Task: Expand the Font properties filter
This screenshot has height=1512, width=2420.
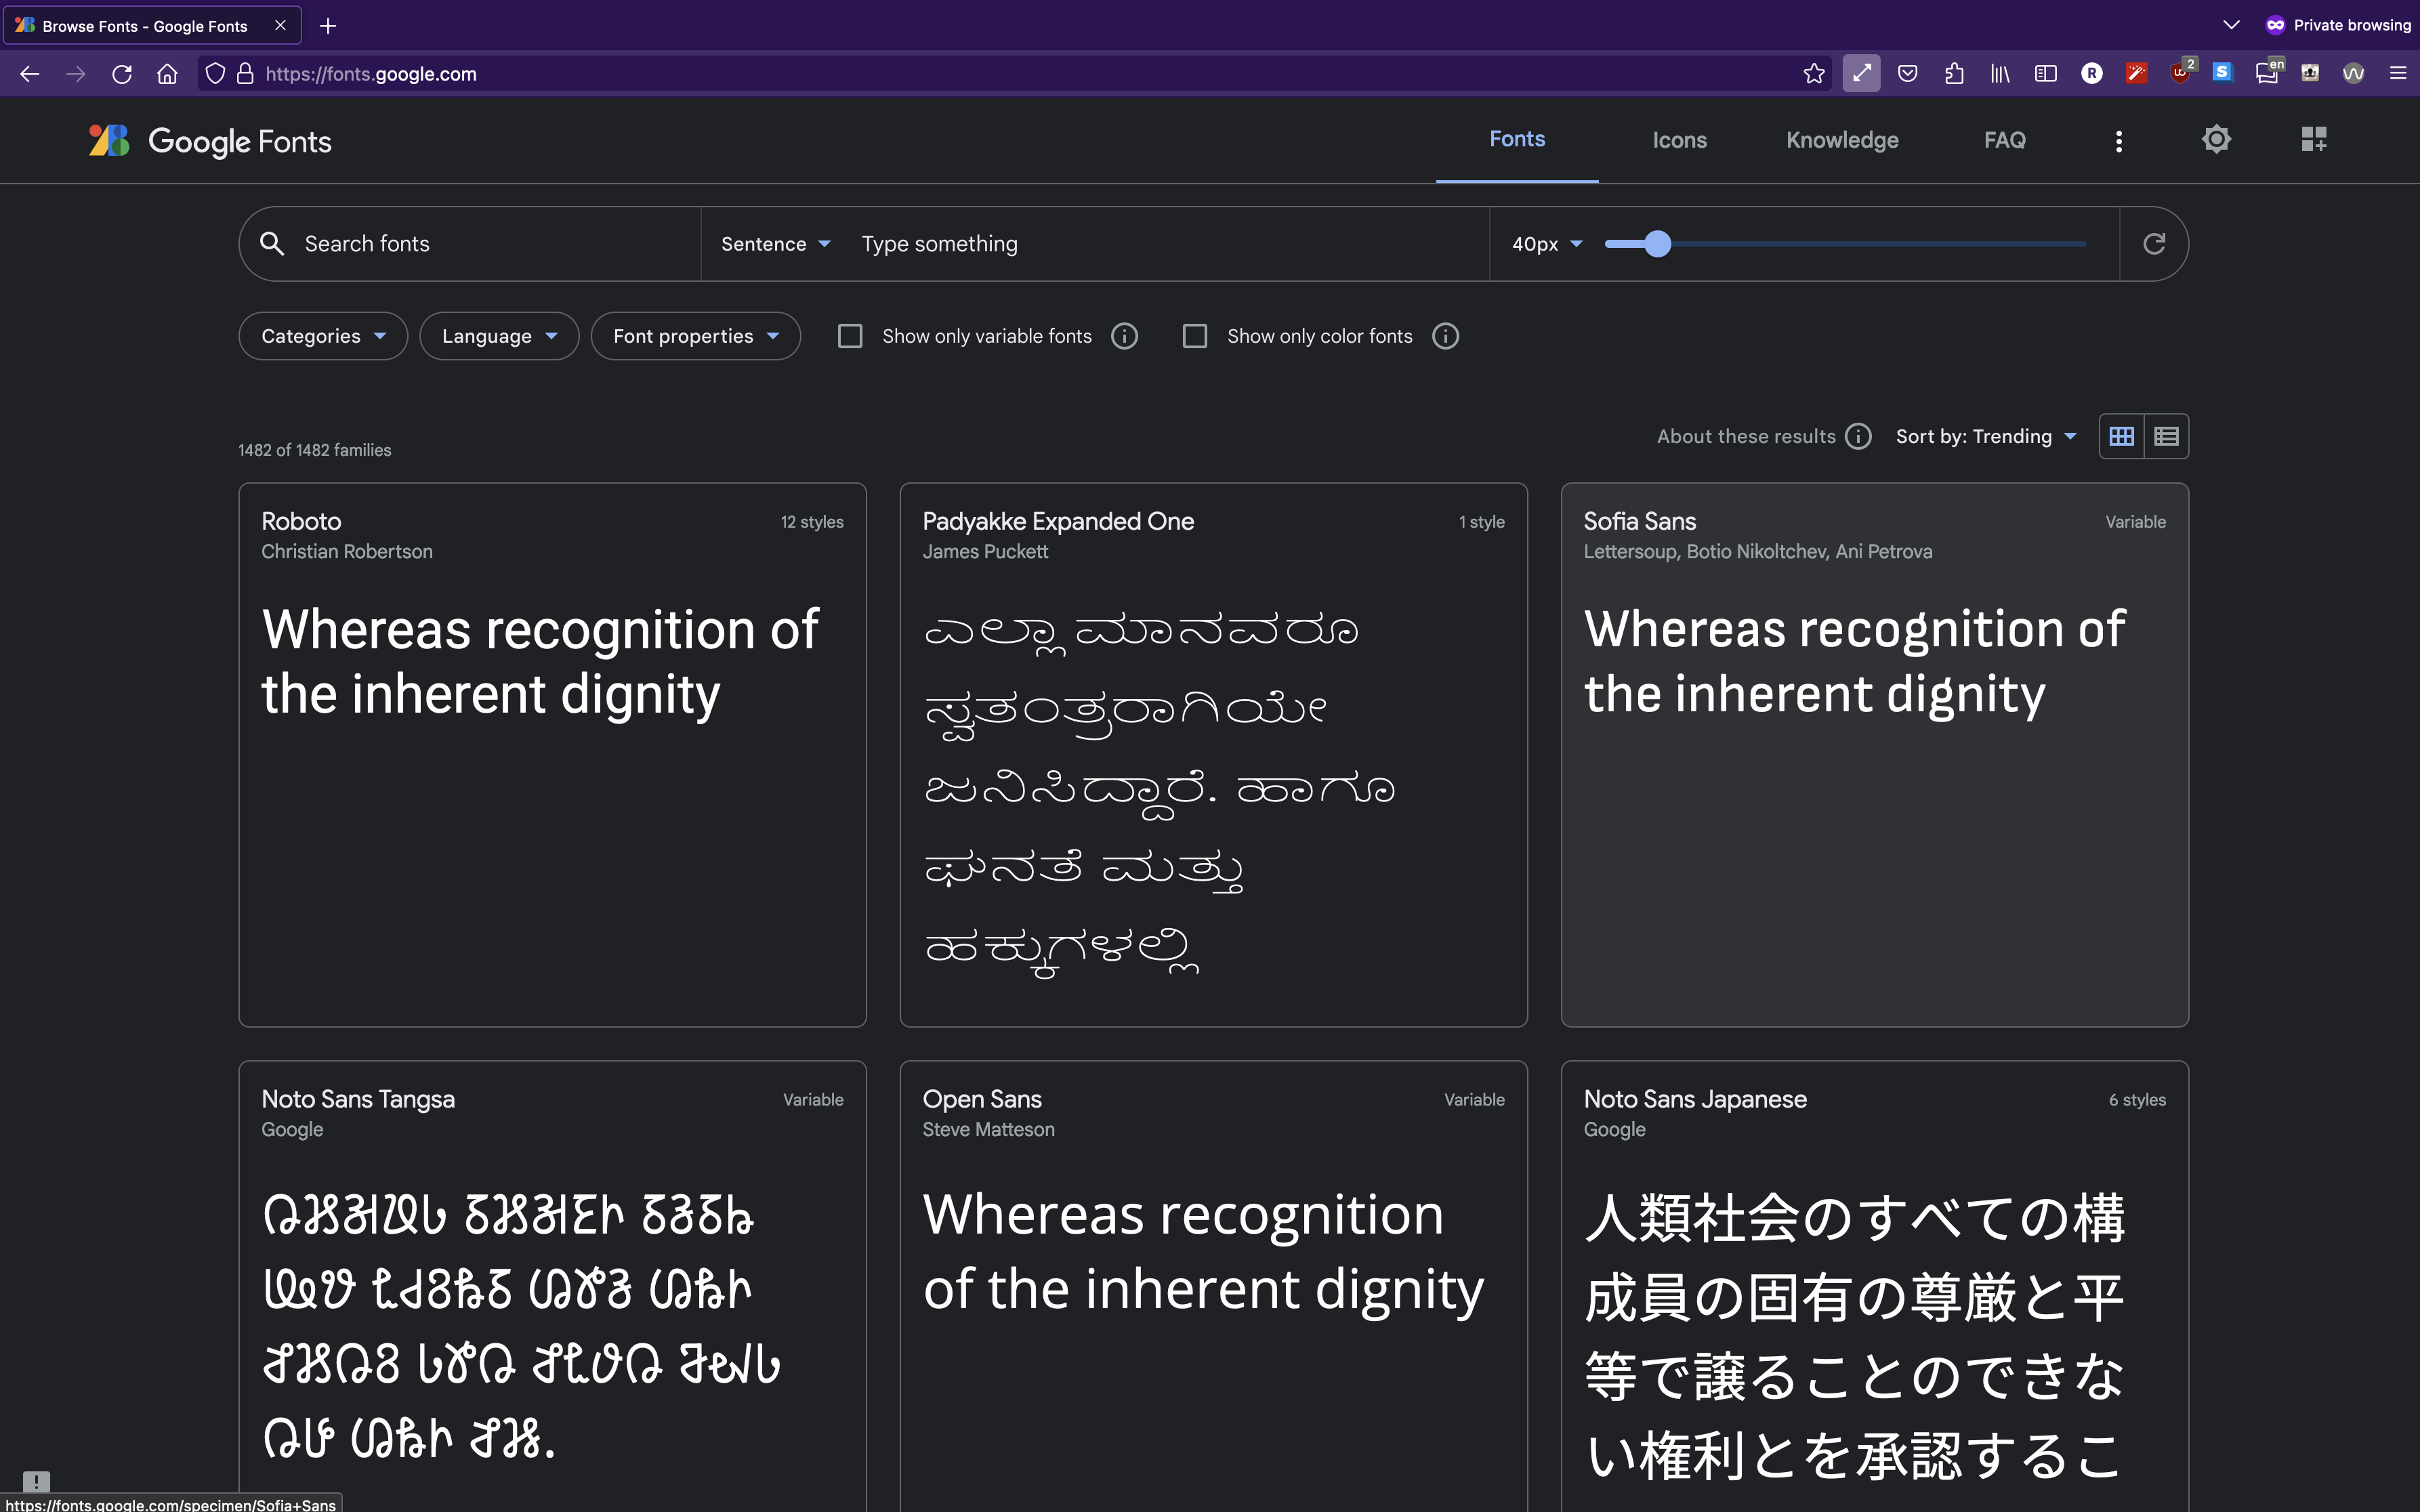Action: pyautogui.click(x=696, y=336)
